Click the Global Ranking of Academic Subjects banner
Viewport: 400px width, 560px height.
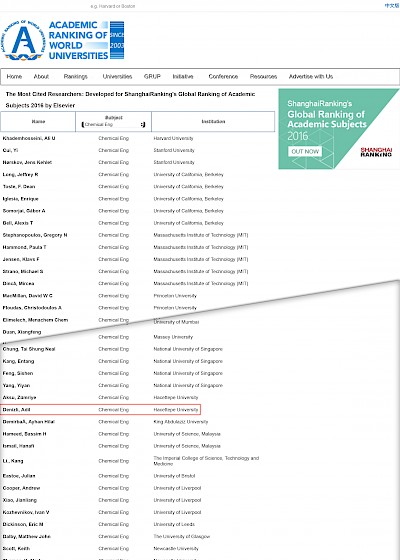[338, 129]
